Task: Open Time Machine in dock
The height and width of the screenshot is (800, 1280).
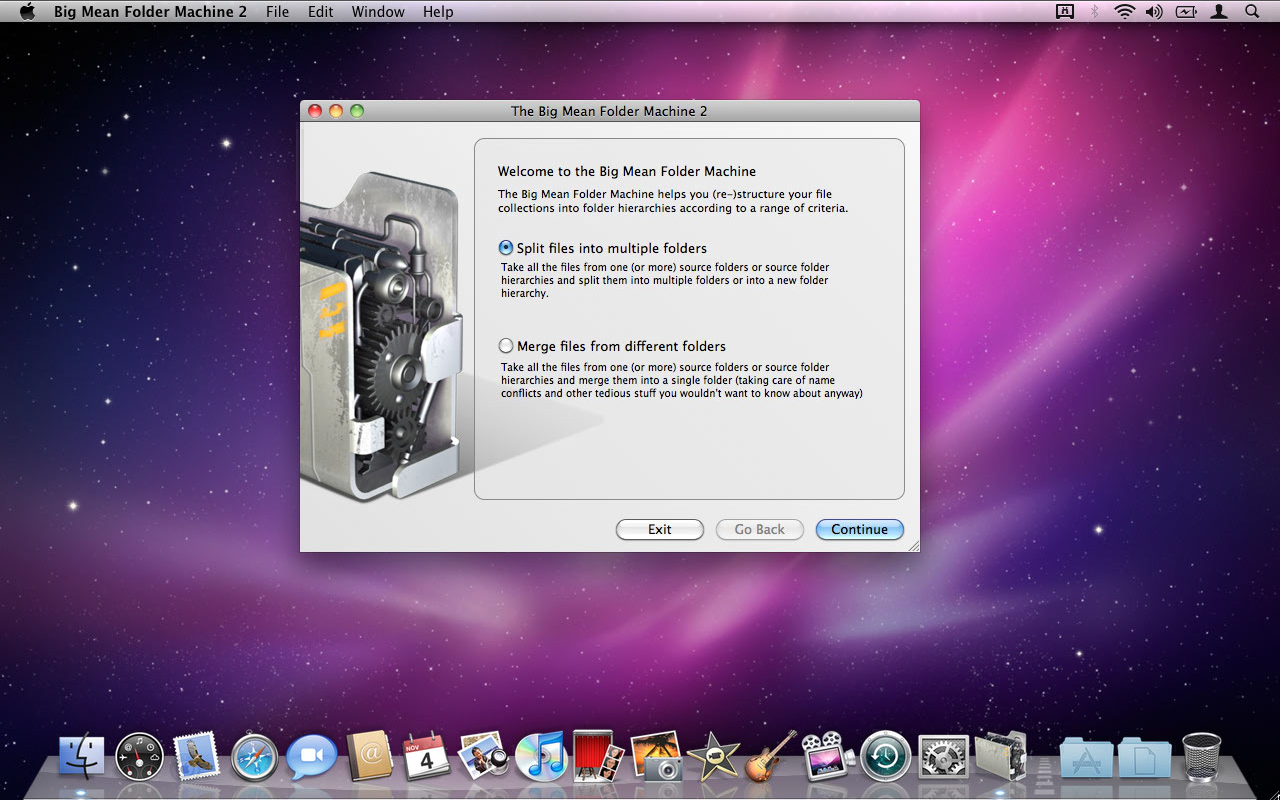Action: point(886,757)
